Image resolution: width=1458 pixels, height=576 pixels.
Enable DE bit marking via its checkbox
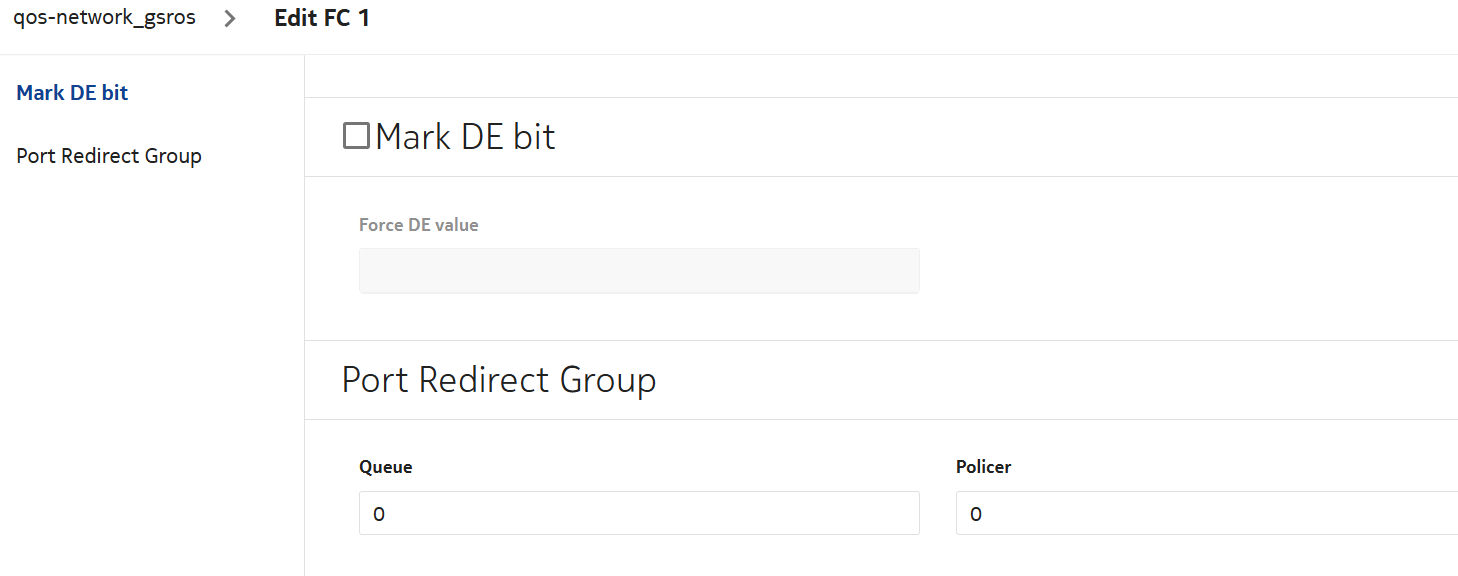[x=356, y=136]
